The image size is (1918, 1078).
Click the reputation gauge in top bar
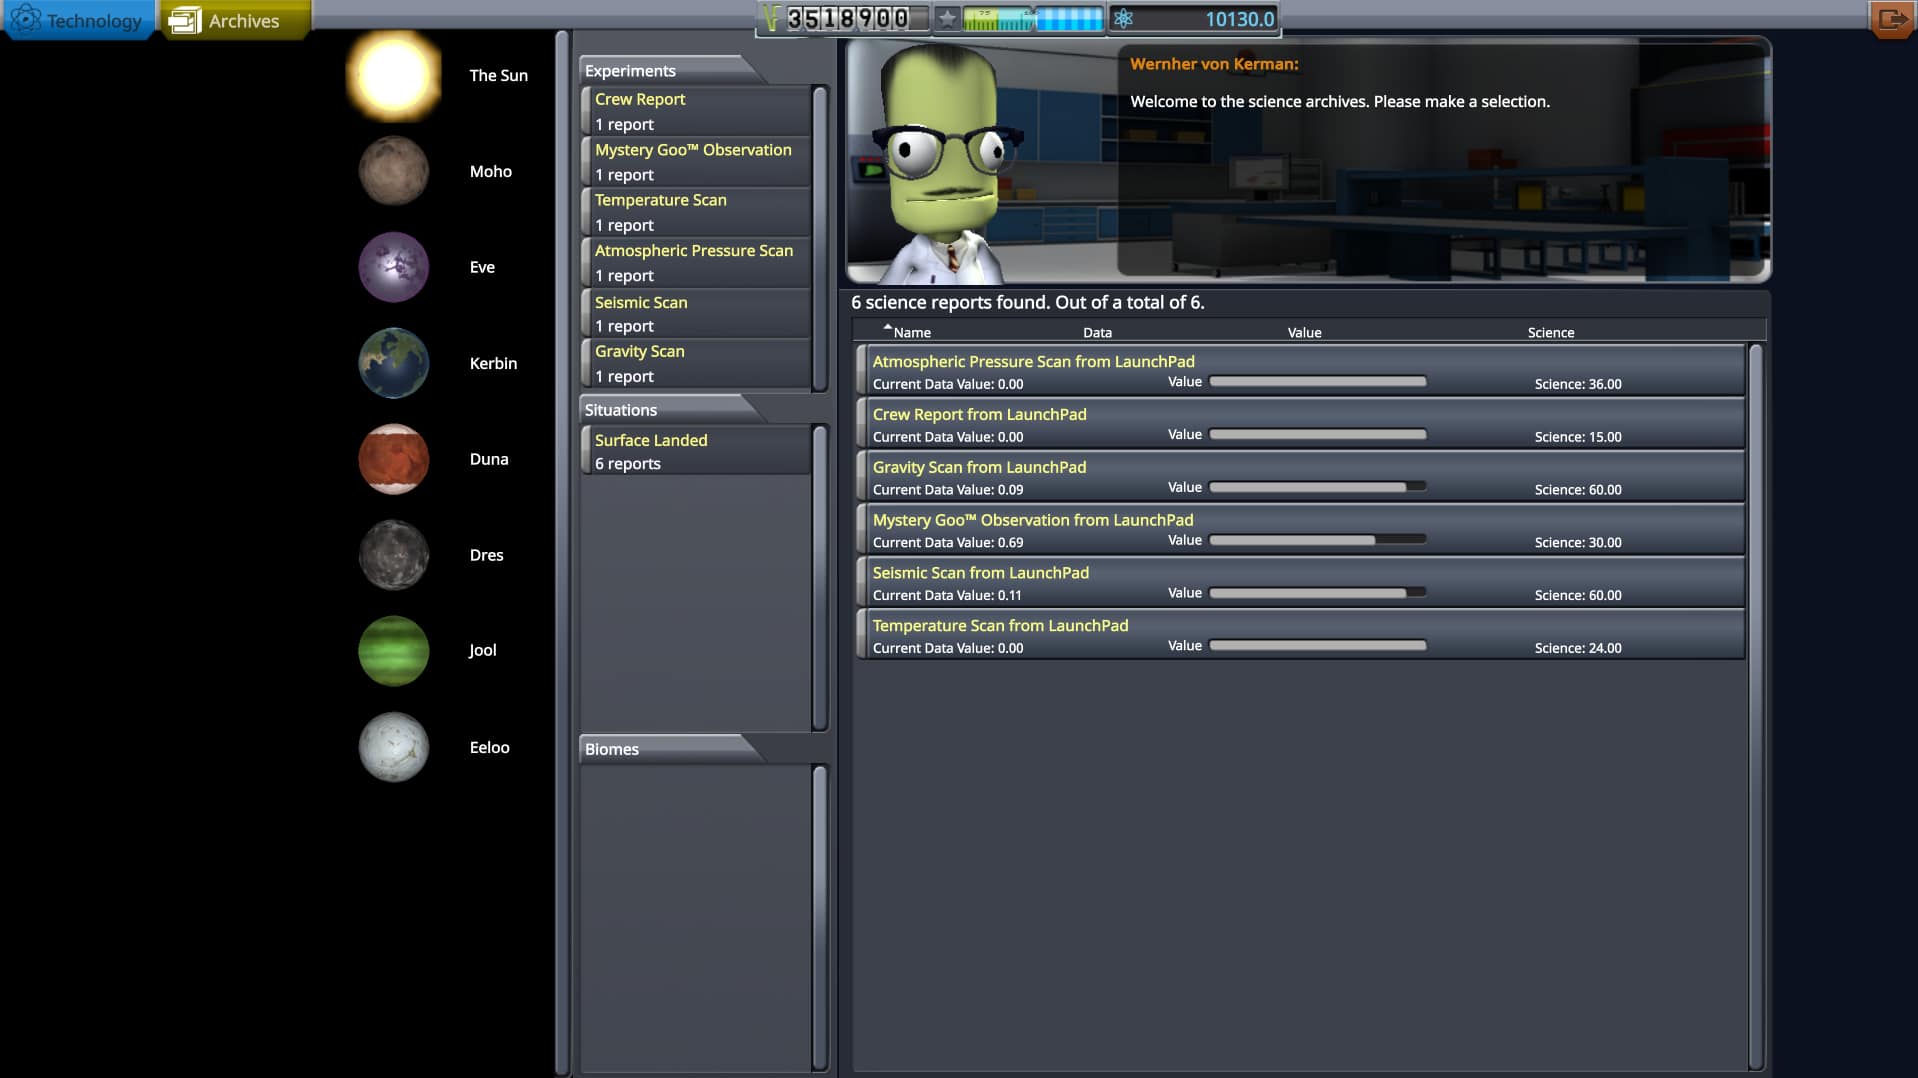pyautogui.click(x=1033, y=19)
